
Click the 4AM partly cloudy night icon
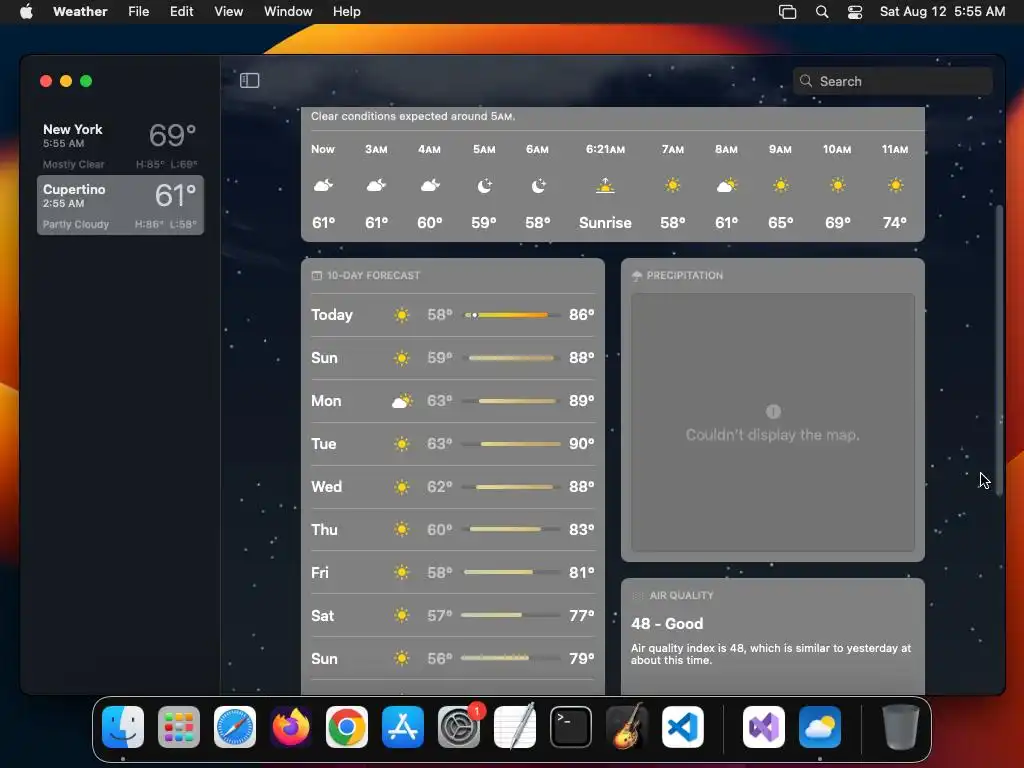[430, 186]
